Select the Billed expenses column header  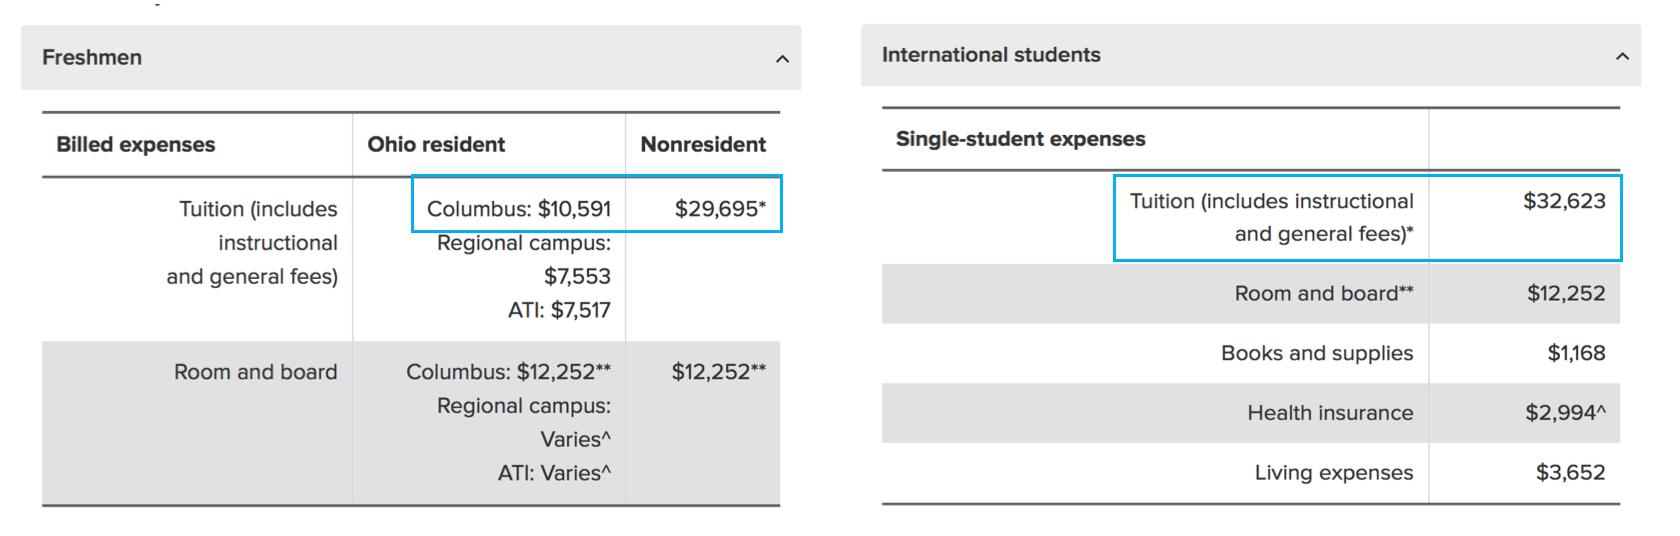pyautogui.click(x=136, y=145)
